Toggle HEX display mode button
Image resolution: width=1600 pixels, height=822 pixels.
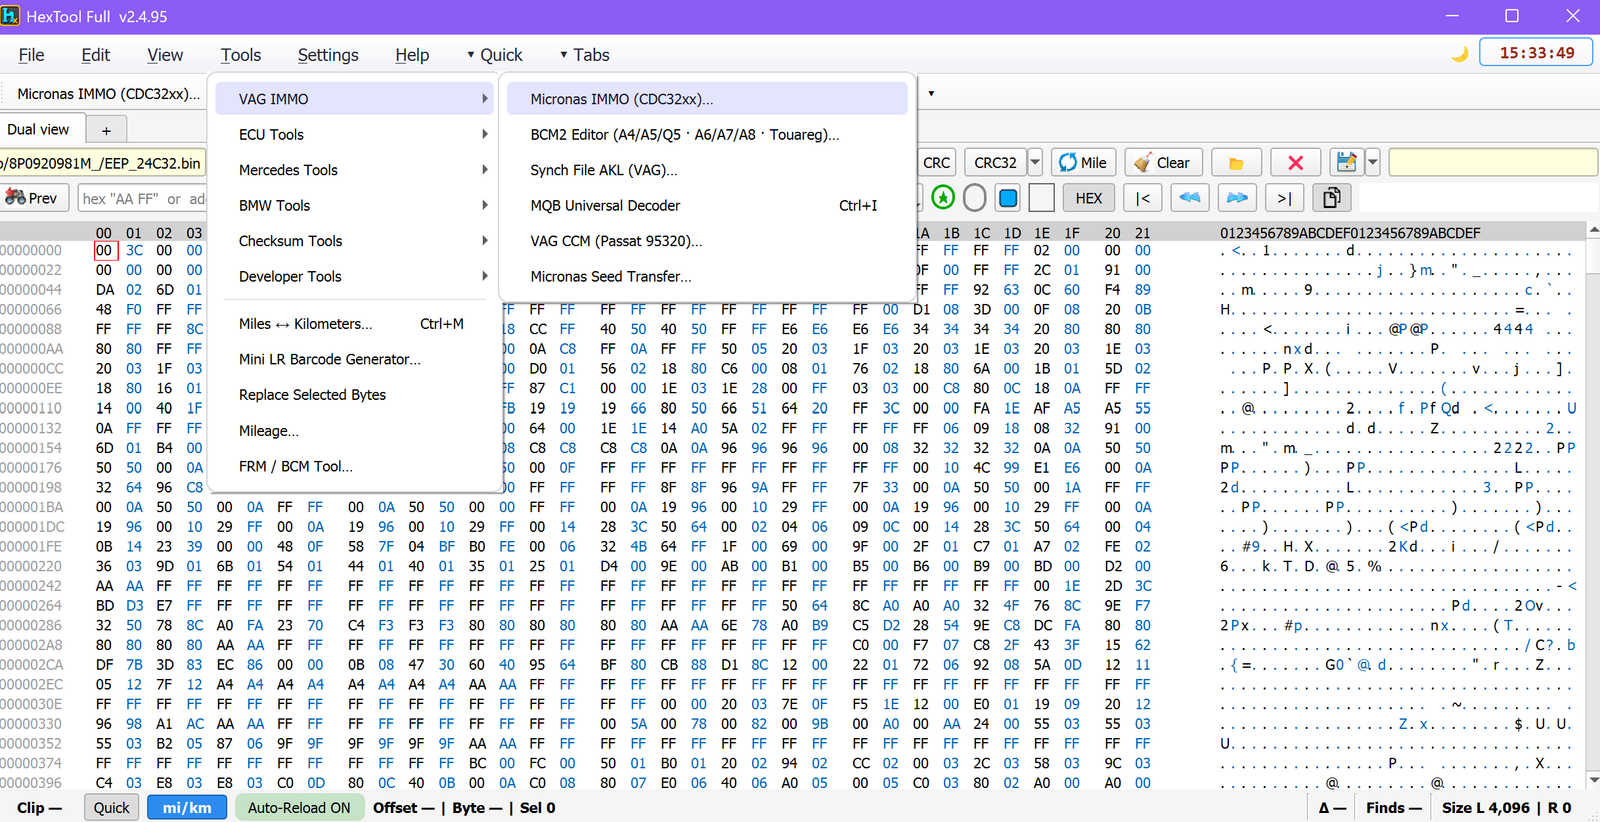click(x=1089, y=198)
